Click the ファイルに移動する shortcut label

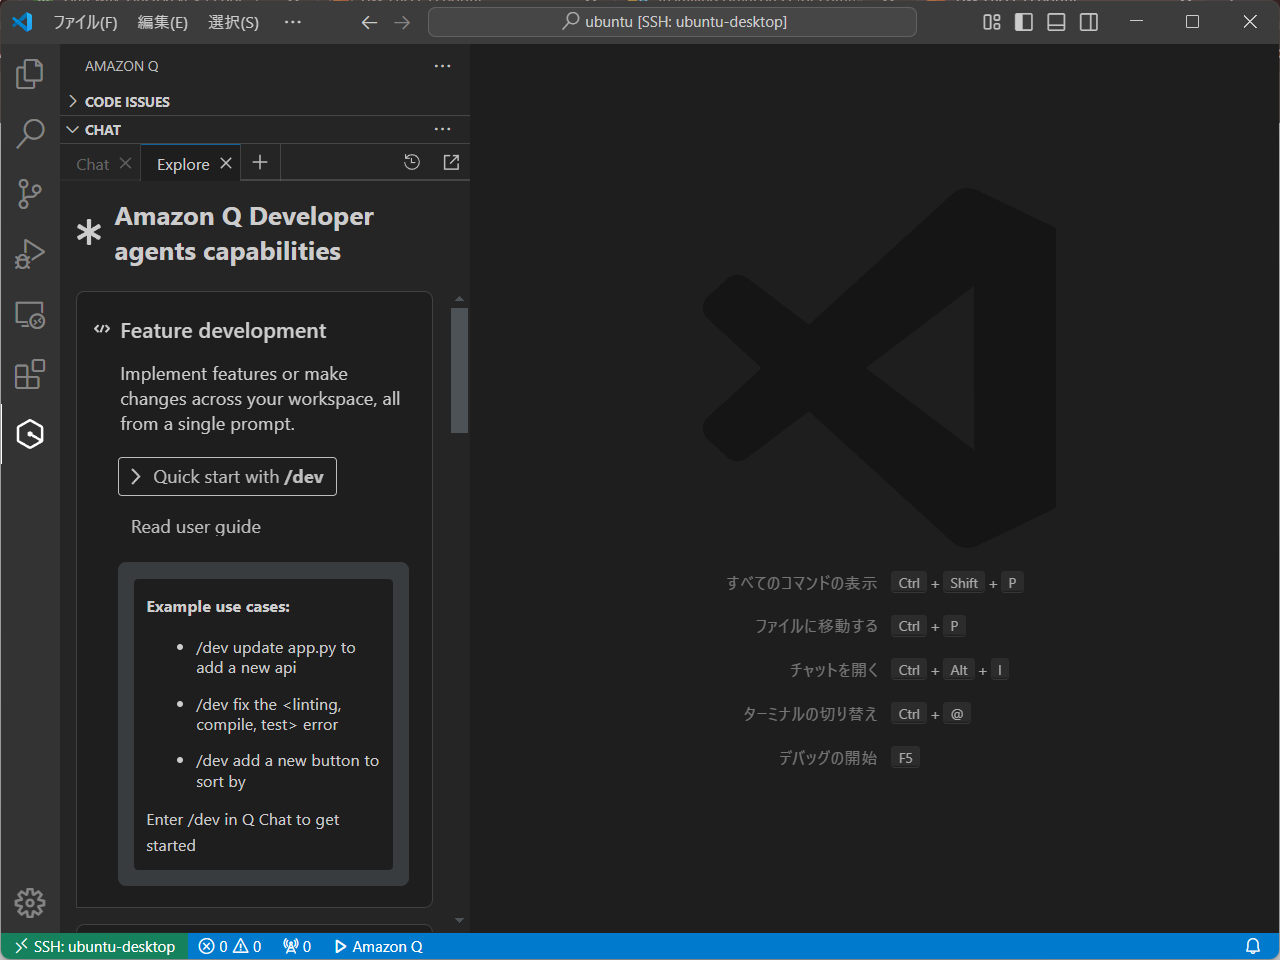coord(816,626)
